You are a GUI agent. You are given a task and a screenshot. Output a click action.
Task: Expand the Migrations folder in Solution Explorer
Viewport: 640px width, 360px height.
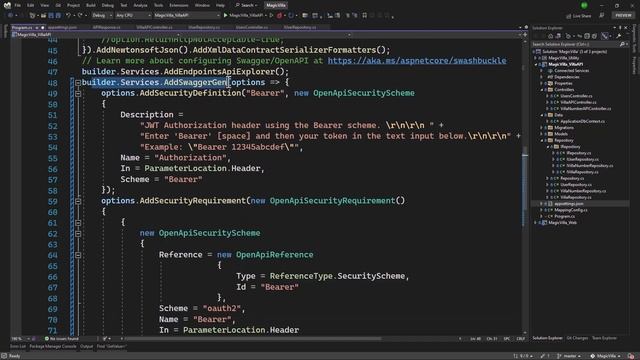point(542,128)
